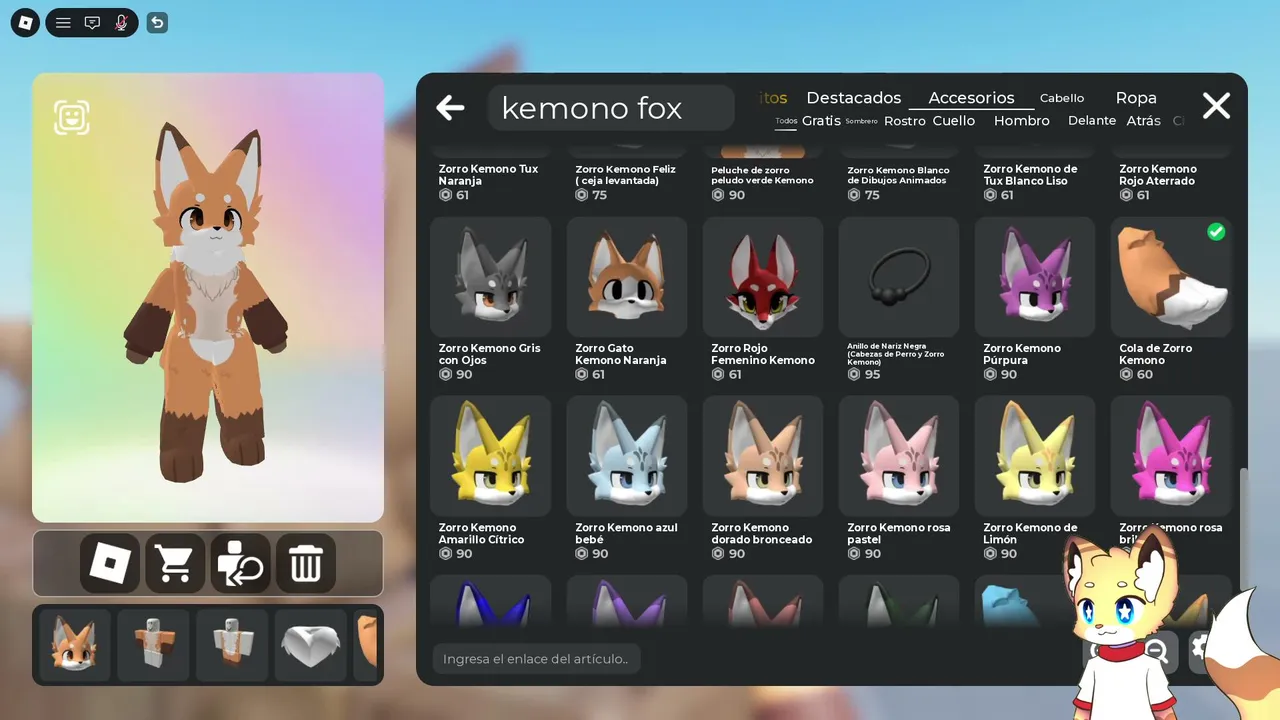Image resolution: width=1280 pixels, height=720 pixels.
Task: Click the trash can icon
Action: point(305,564)
